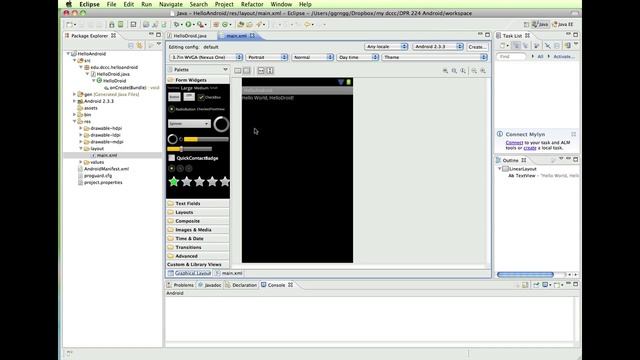640x360 pixels.
Task: Open the Refactor menu
Action: point(252,4)
